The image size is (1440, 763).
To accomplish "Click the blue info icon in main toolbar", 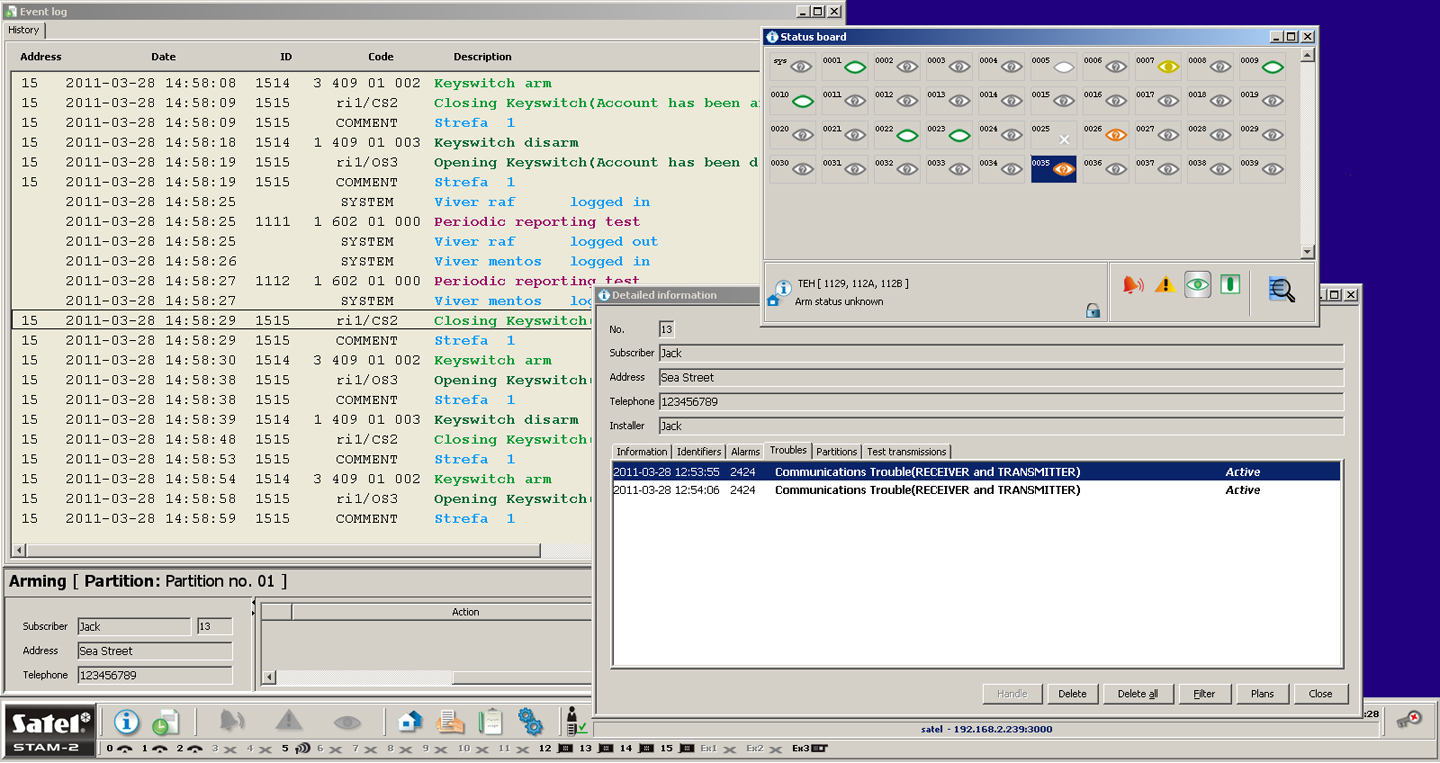I will point(126,721).
